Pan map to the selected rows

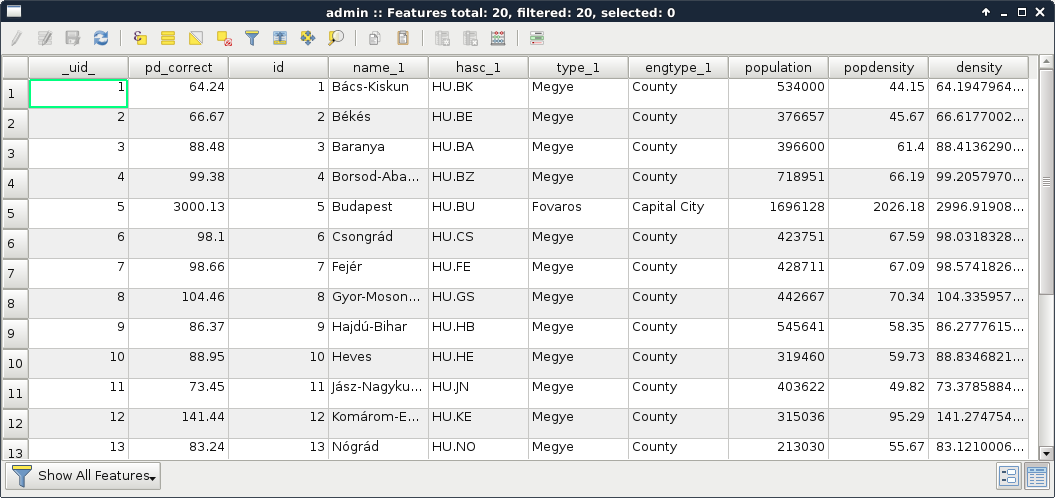307,38
